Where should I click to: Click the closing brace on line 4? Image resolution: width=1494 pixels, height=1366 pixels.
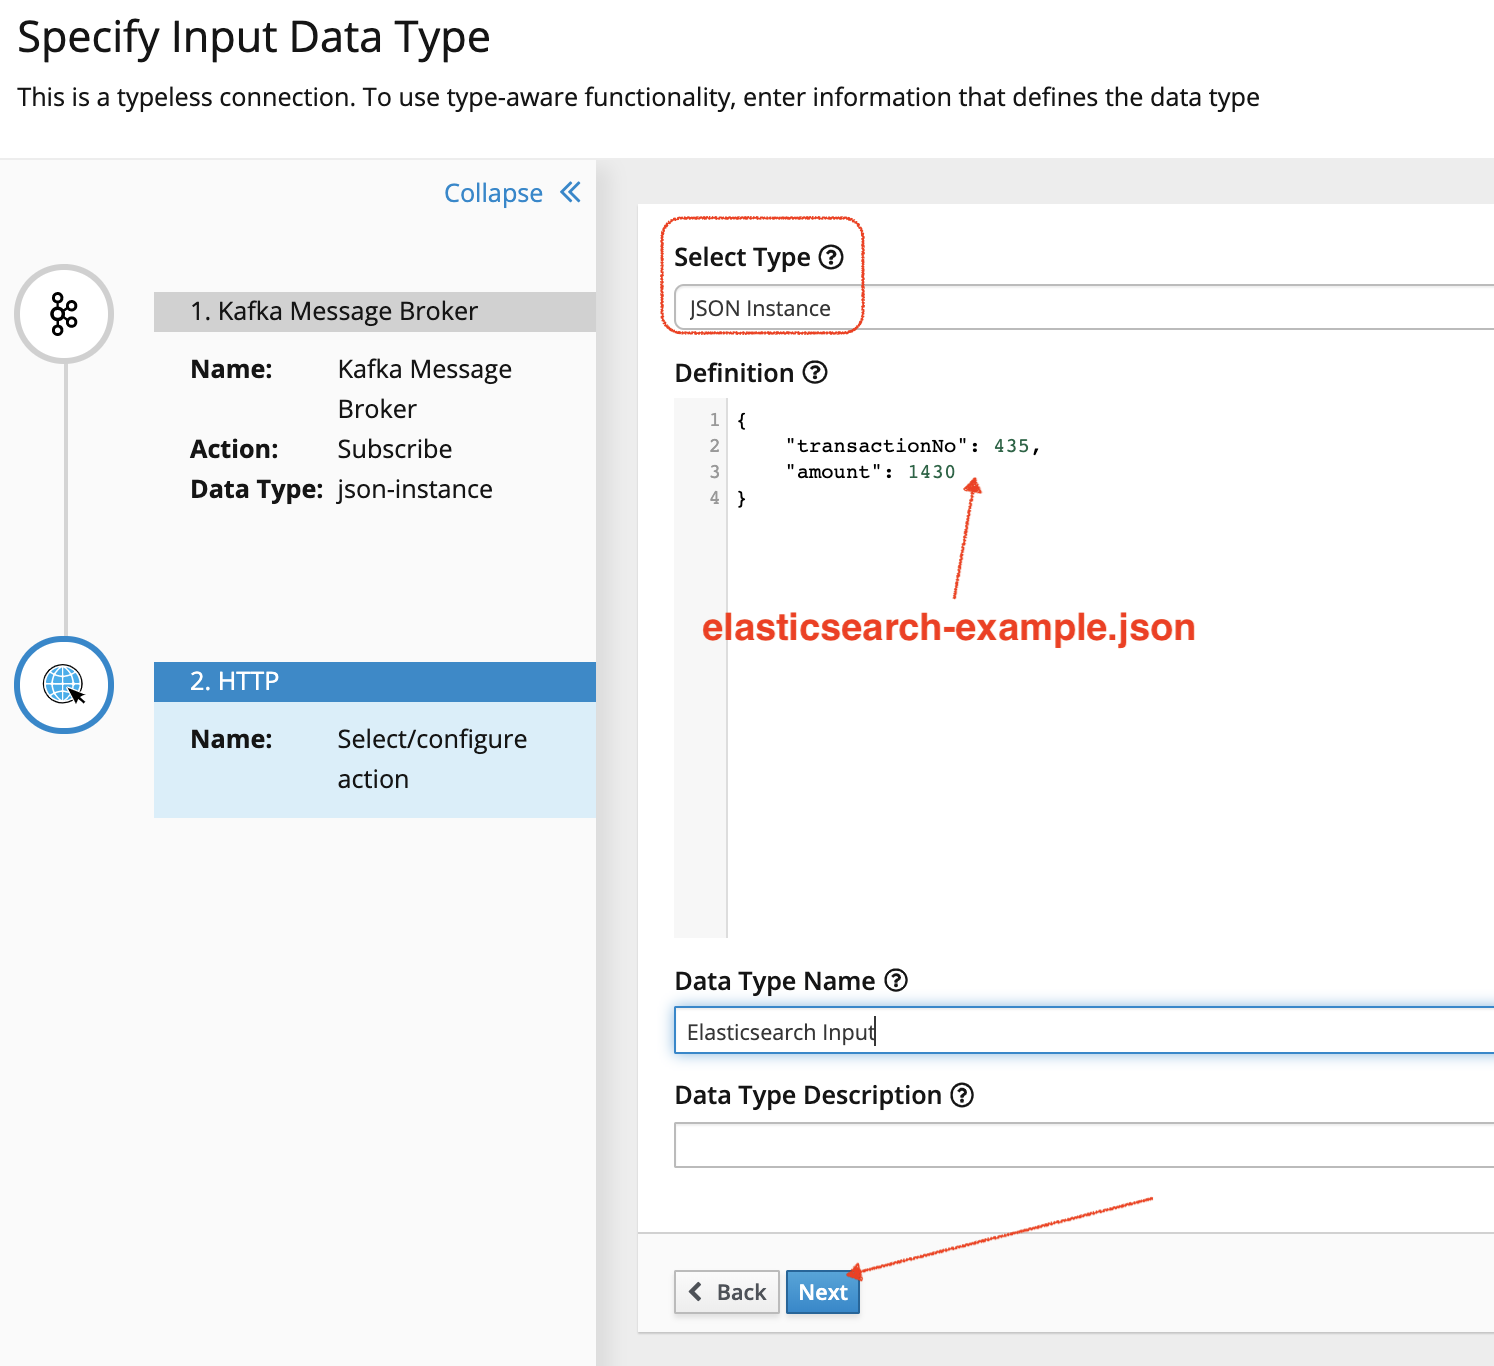coord(741,498)
